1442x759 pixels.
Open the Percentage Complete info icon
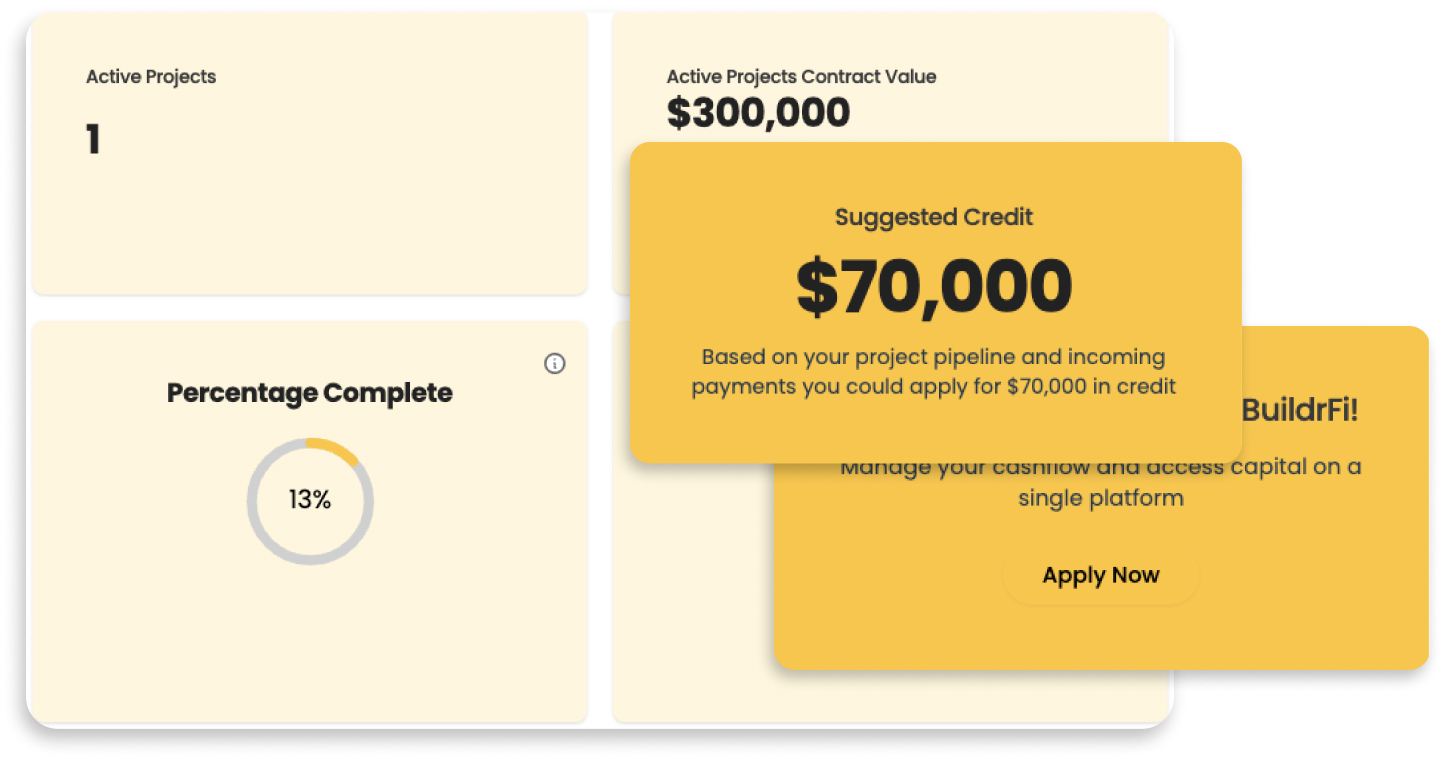pos(555,364)
